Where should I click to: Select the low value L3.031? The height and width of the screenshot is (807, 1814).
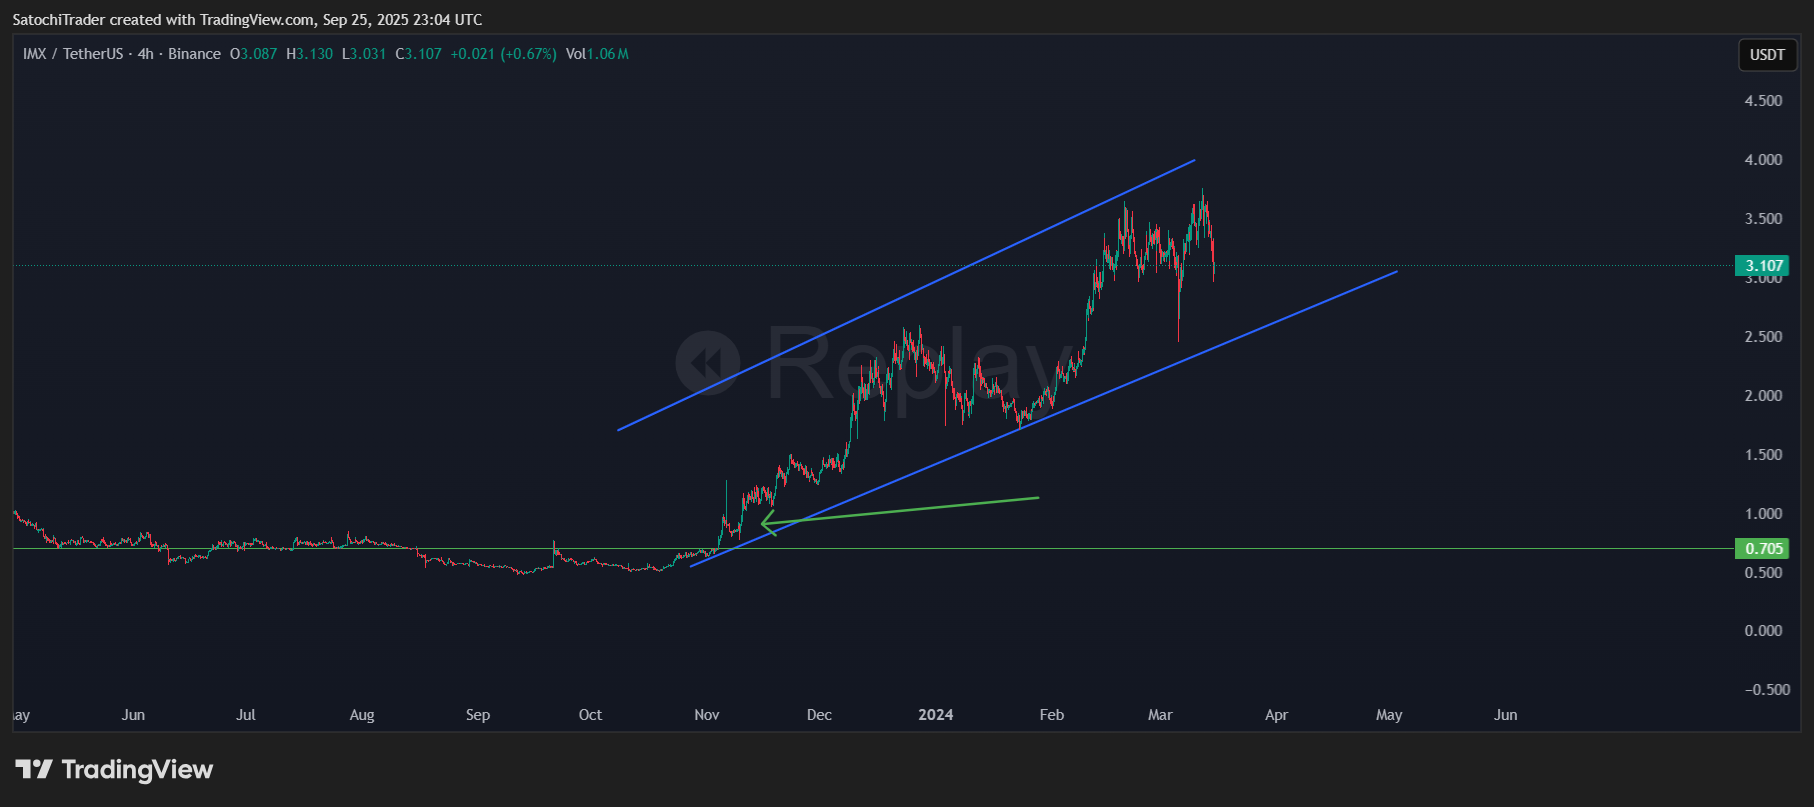(364, 54)
